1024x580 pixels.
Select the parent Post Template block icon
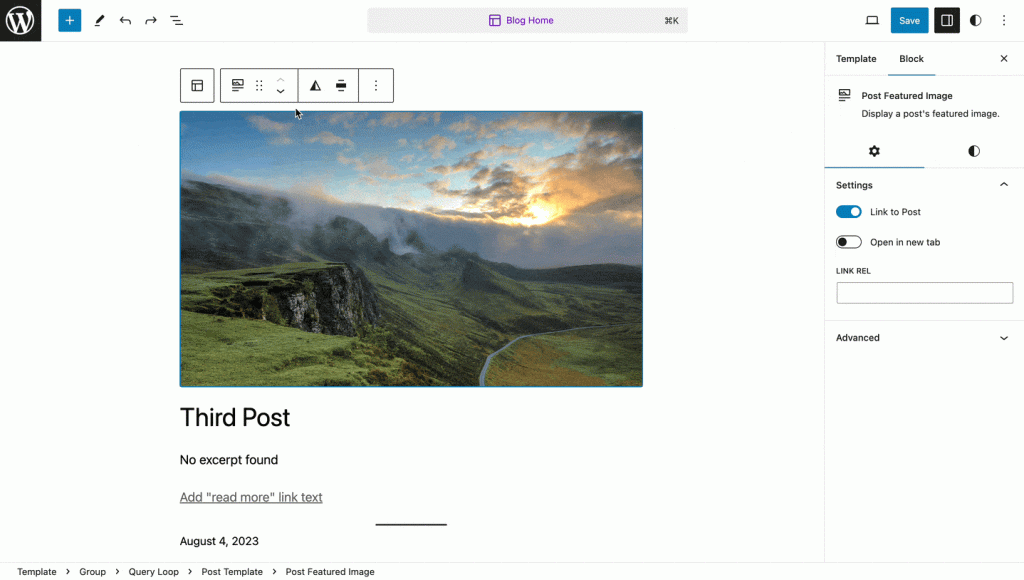pyautogui.click(x=197, y=86)
